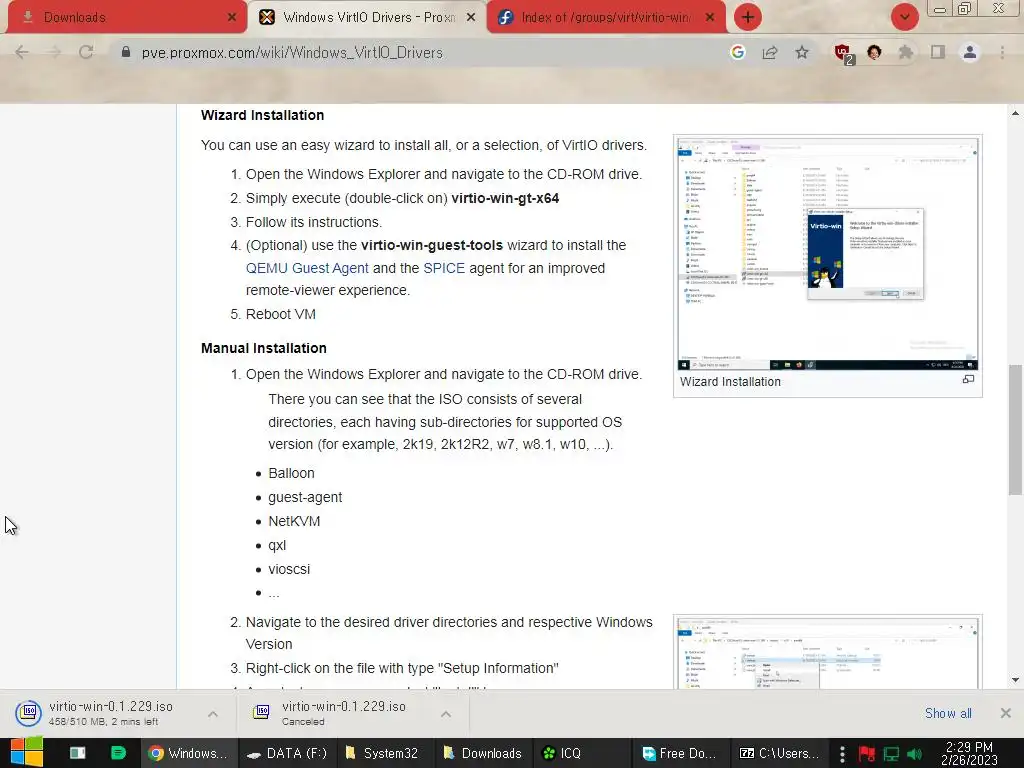Click the guest-agent list item
1024x768 pixels.
pos(305,498)
